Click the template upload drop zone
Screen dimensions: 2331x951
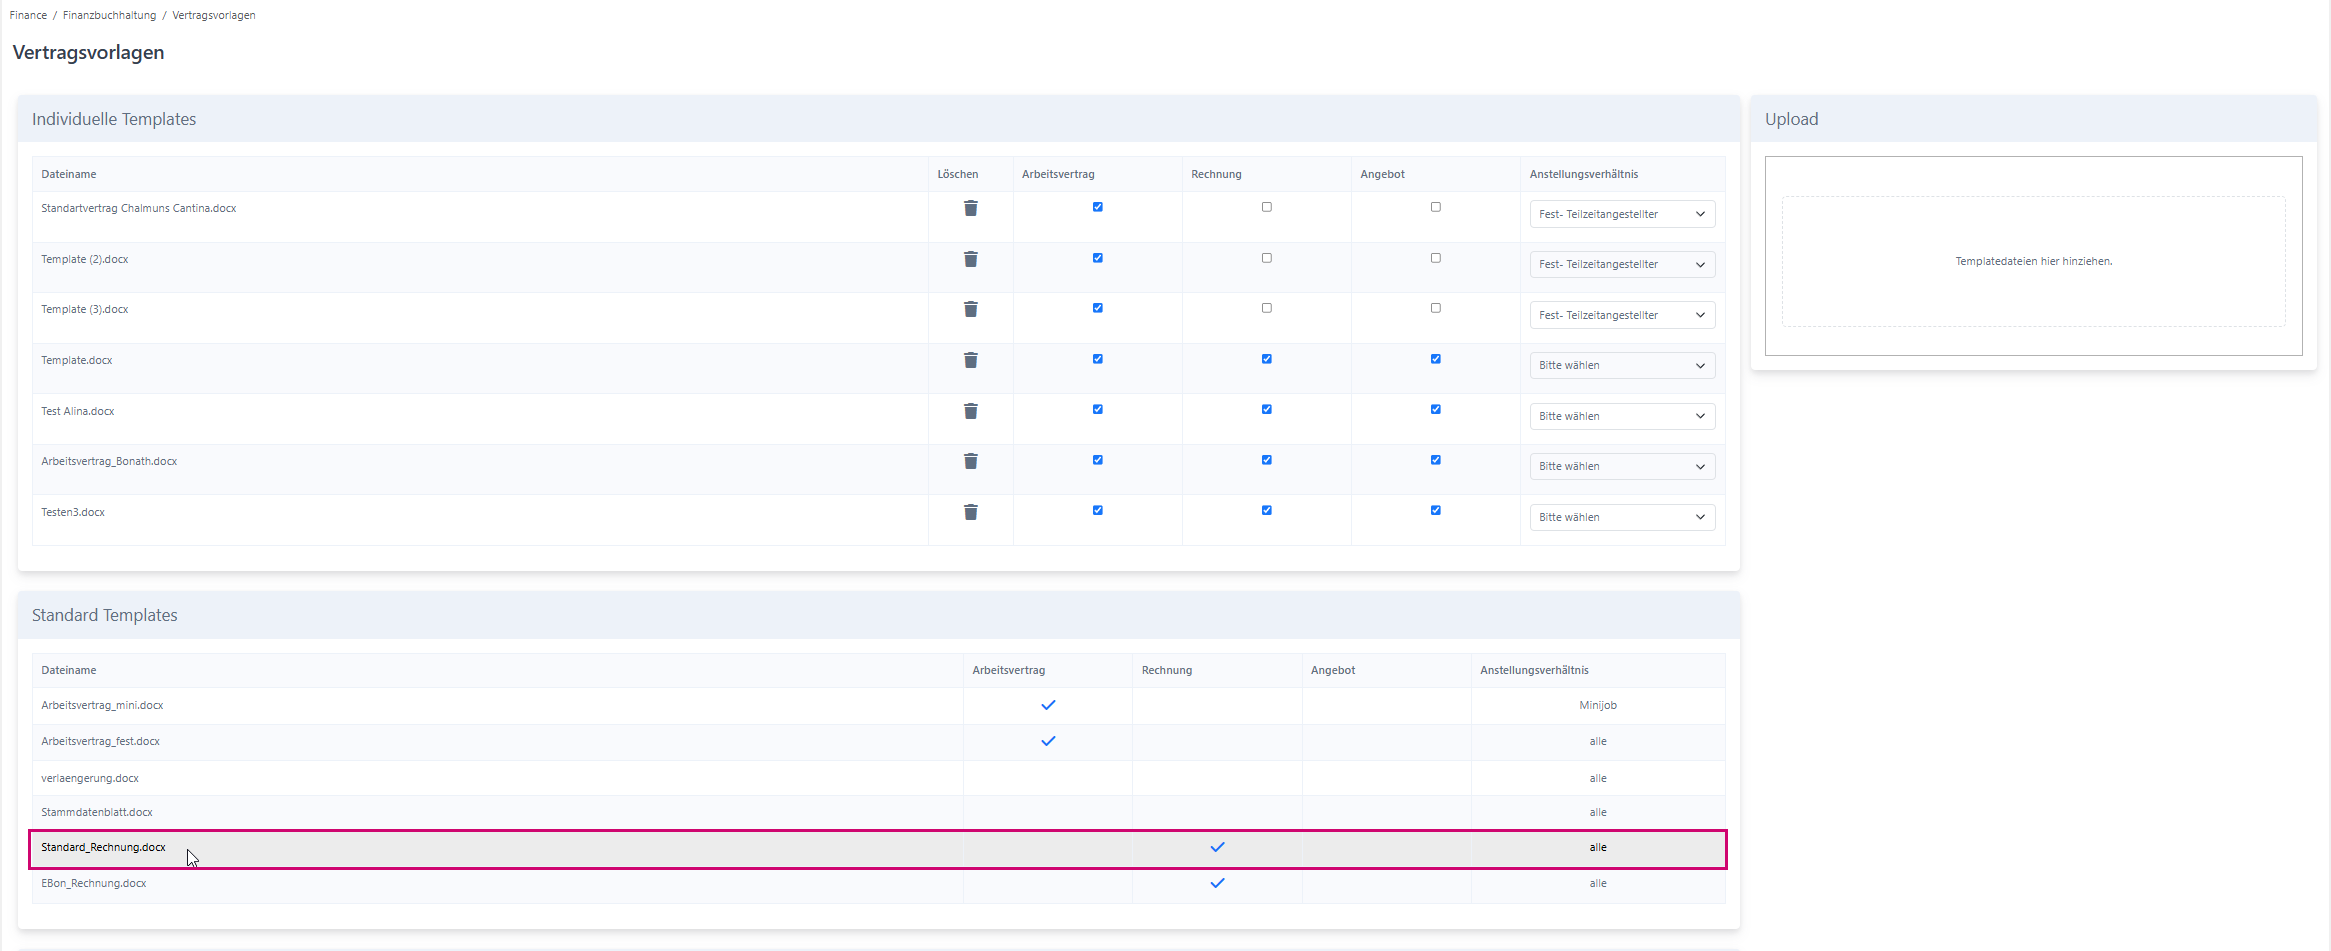pos(2033,261)
